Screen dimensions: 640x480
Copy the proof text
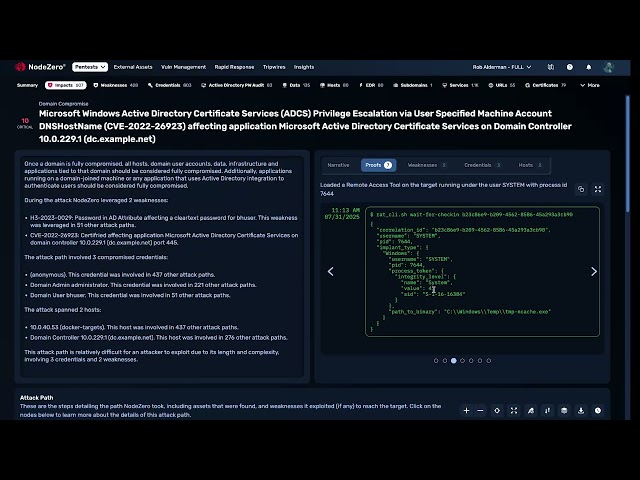click(x=581, y=189)
